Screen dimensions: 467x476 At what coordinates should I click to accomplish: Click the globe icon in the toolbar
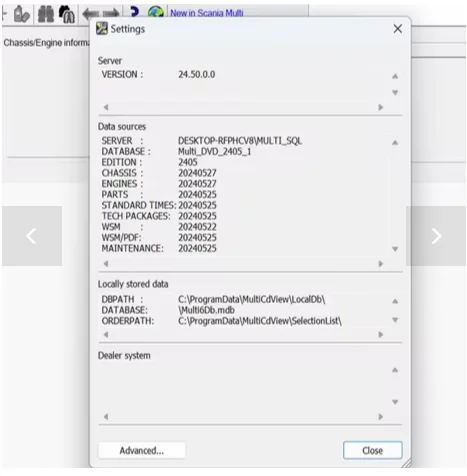tap(156, 12)
